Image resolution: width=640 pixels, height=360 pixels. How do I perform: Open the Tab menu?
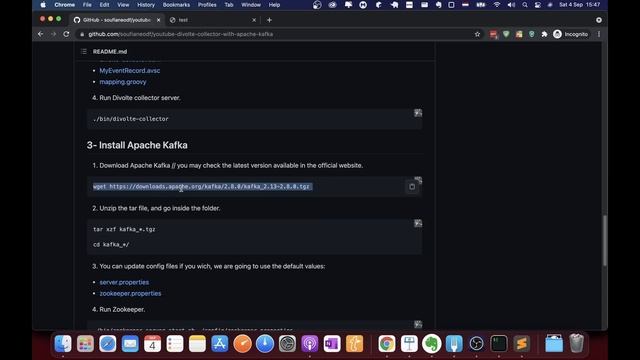(229, 5)
